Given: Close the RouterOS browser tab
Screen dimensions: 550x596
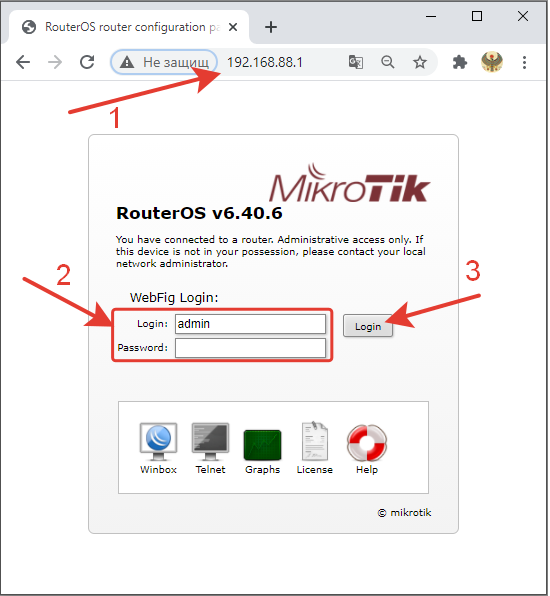Looking at the screenshot, I should (233, 27).
